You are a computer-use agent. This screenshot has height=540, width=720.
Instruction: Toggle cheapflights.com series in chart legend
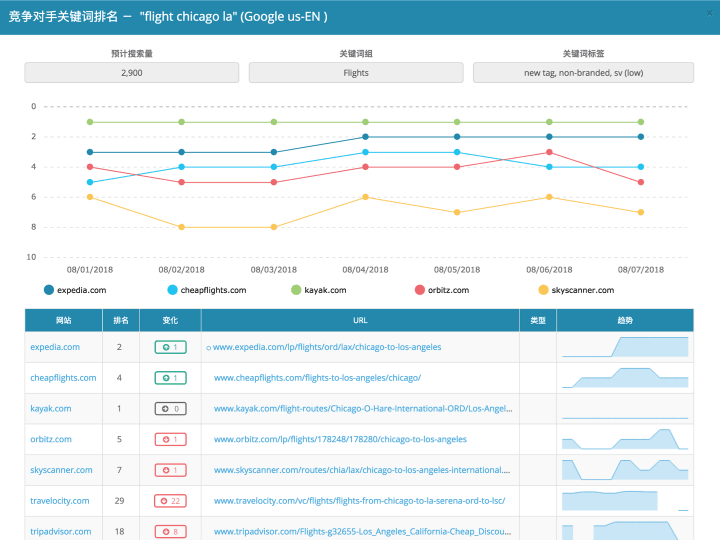tap(207, 290)
